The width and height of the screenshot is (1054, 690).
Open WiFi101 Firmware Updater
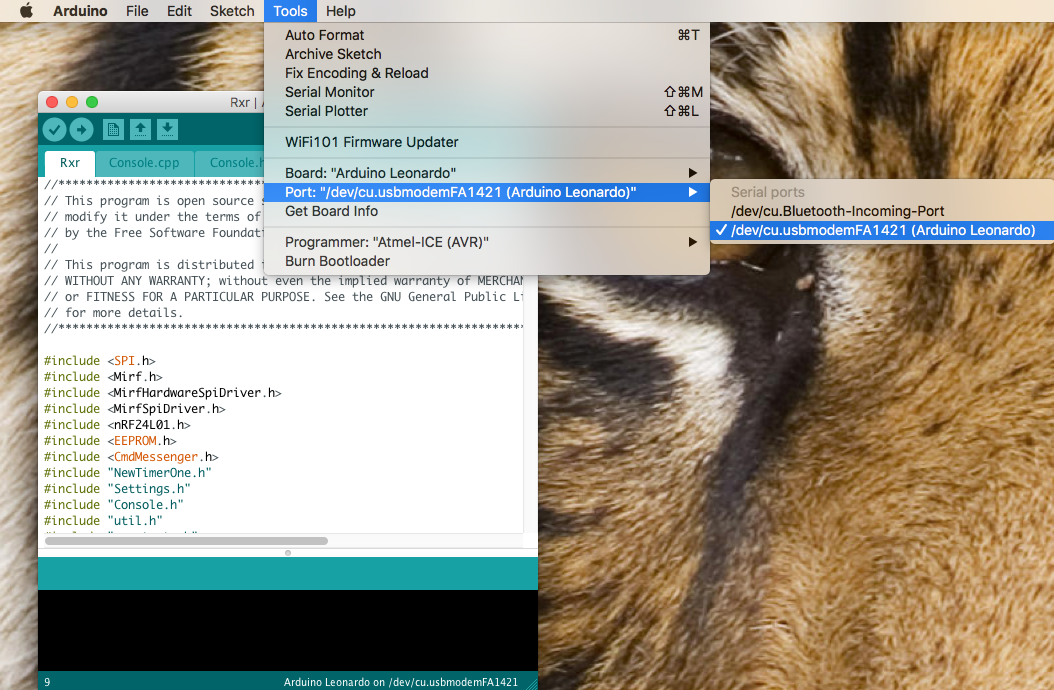[487, 142]
